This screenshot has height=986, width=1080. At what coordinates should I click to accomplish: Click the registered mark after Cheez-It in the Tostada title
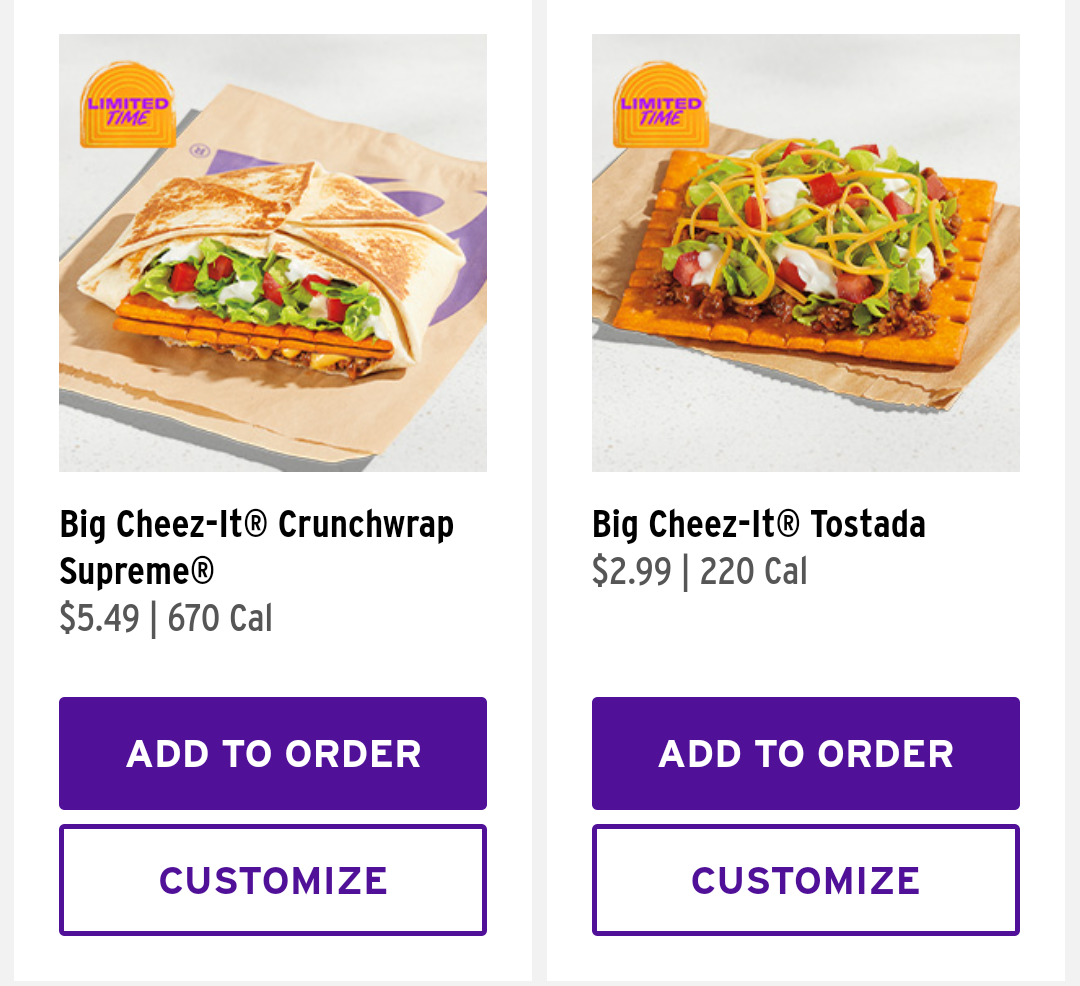[x=789, y=523]
